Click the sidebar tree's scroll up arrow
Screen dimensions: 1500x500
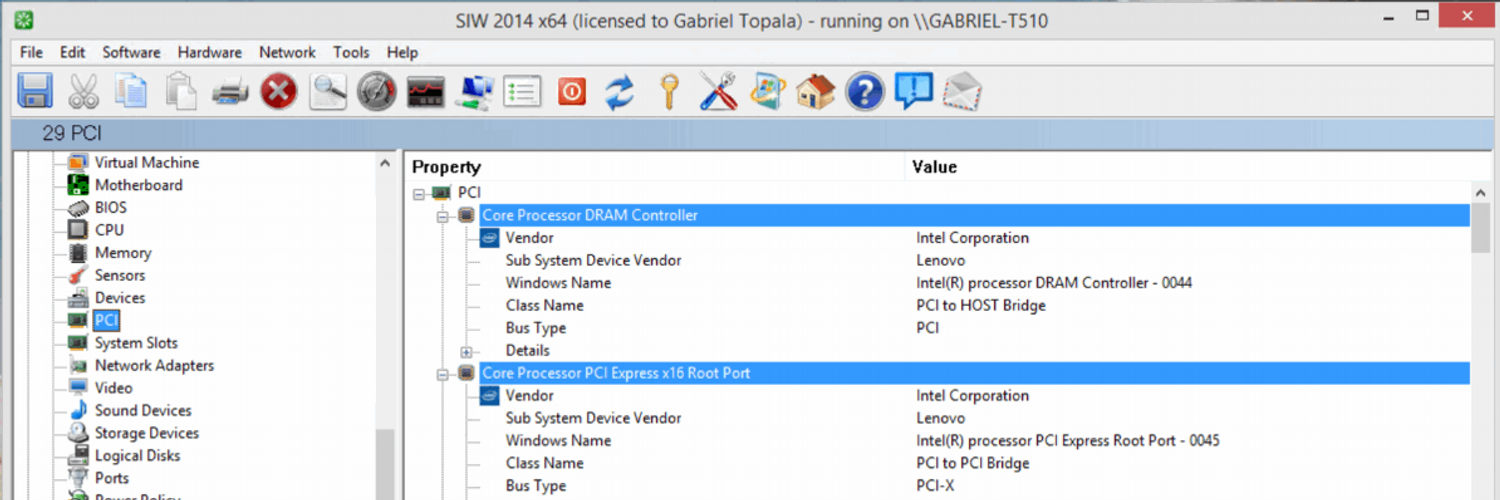tap(385, 164)
